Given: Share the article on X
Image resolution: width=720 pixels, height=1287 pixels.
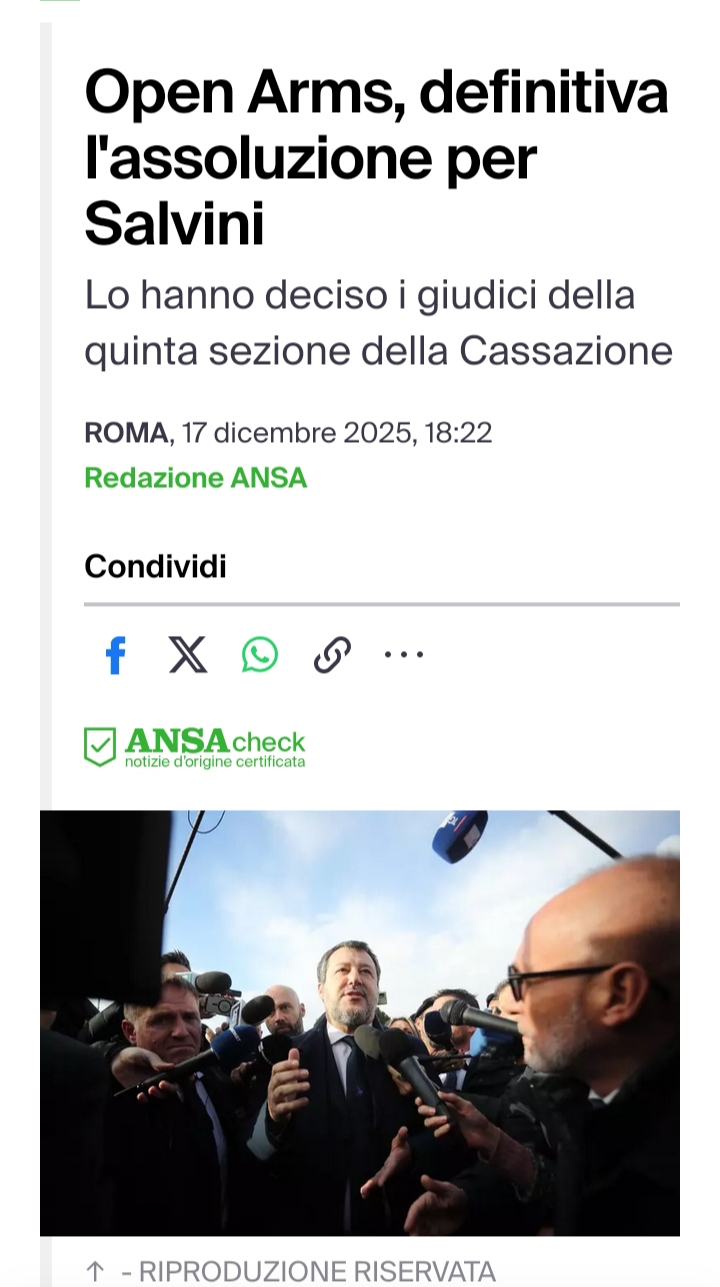Looking at the screenshot, I should pos(188,655).
